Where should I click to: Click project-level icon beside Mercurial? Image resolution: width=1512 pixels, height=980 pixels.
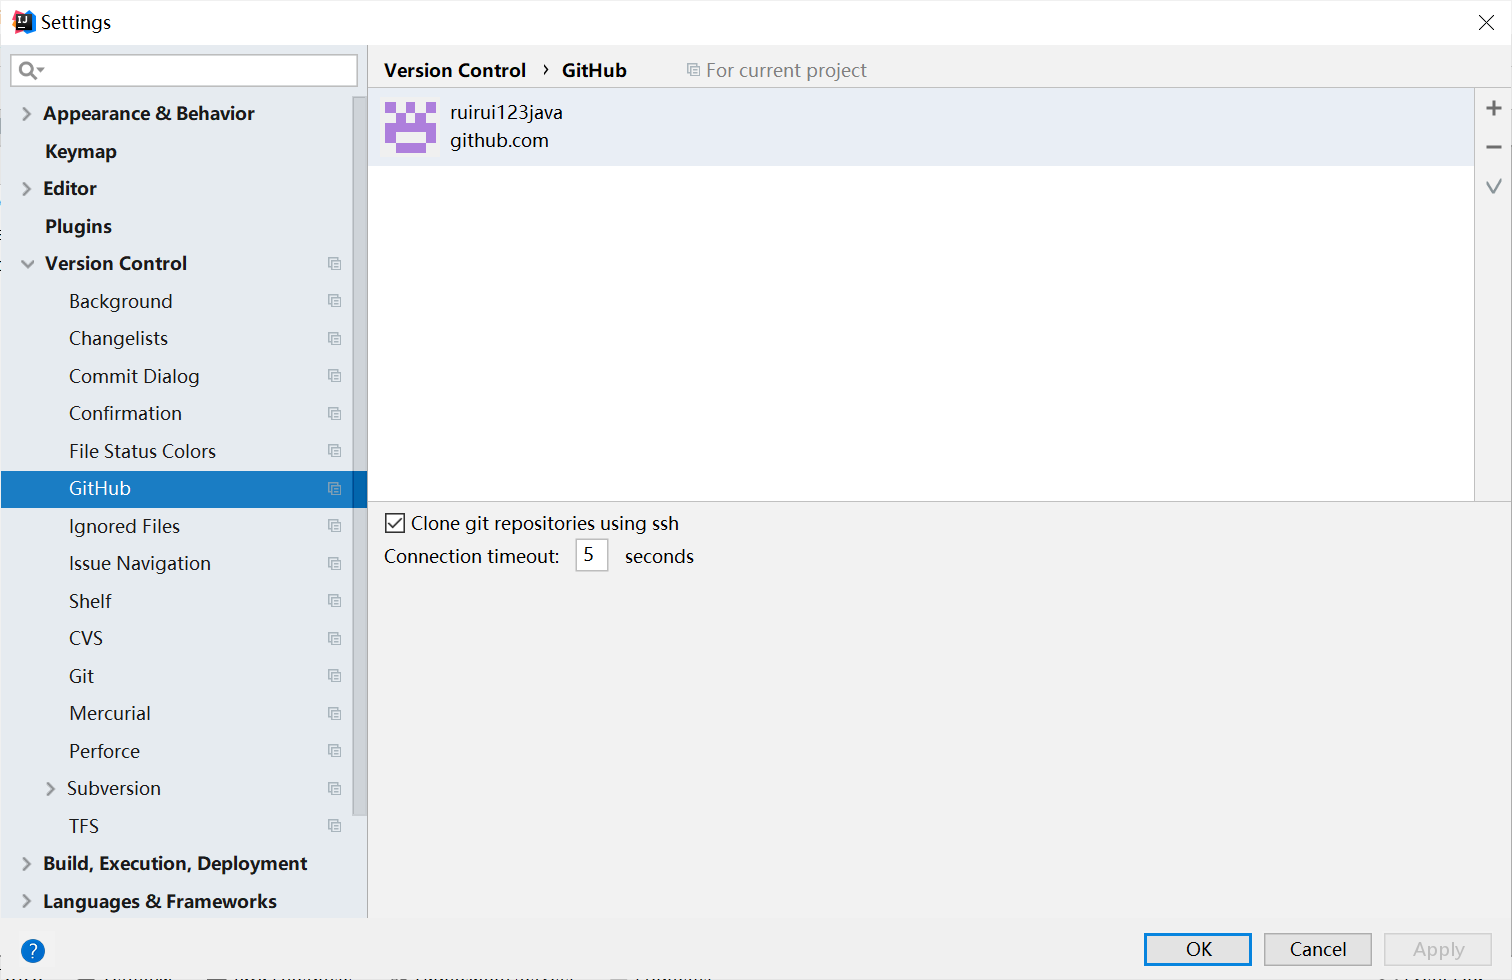(335, 714)
